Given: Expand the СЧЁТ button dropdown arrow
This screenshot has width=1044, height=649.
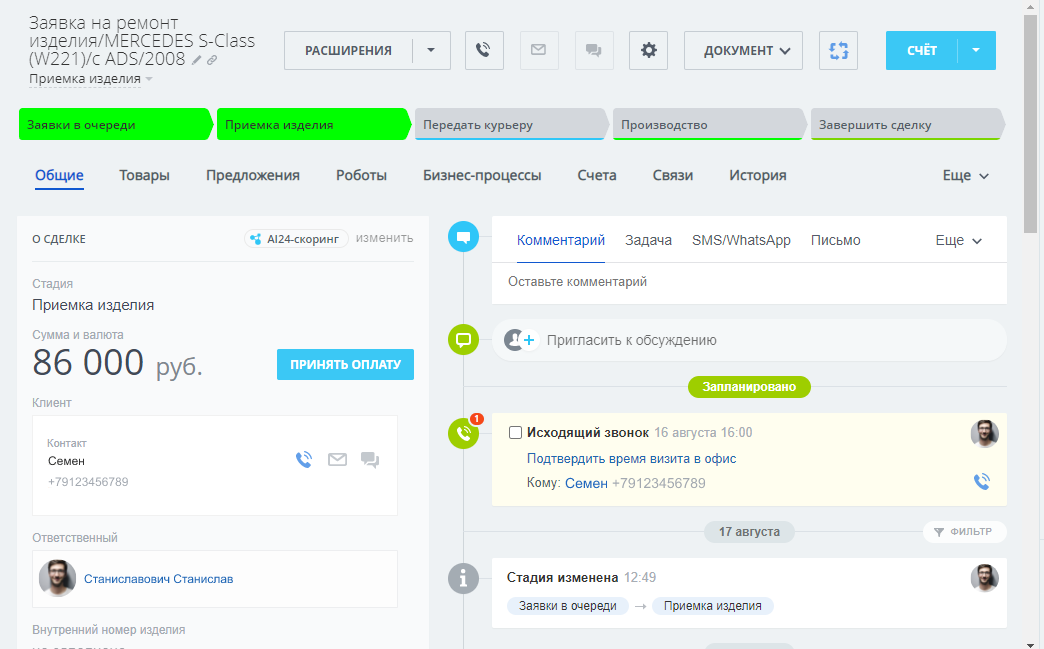Looking at the screenshot, I should tap(976, 51).
